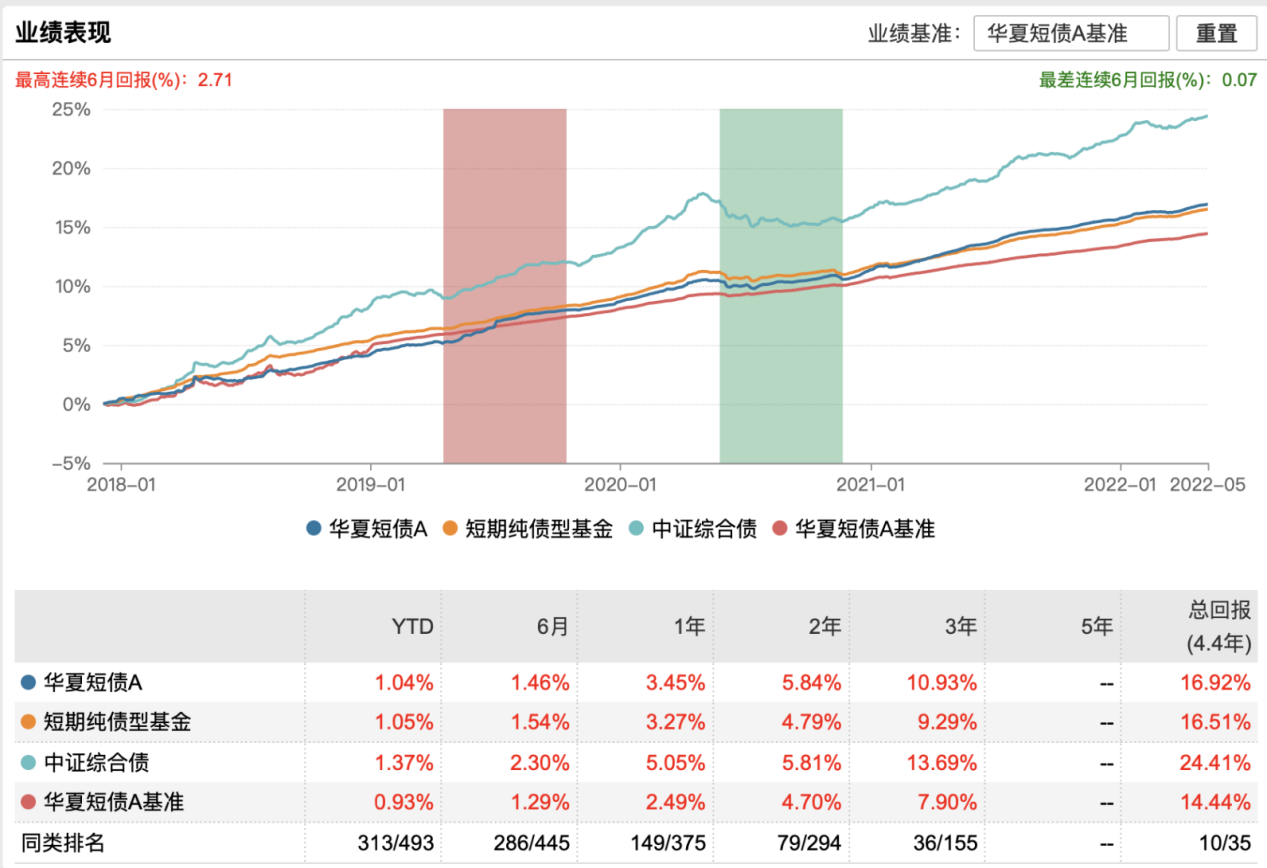Select the 同类排名 row label

[x=62, y=843]
